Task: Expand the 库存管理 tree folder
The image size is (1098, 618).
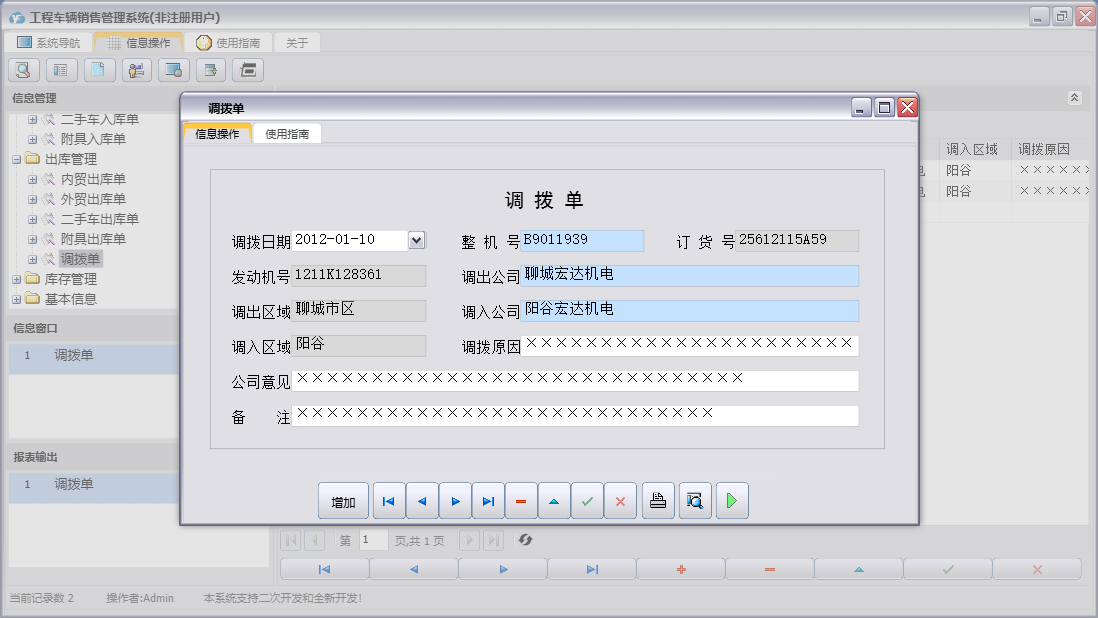Action: click(16, 279)
